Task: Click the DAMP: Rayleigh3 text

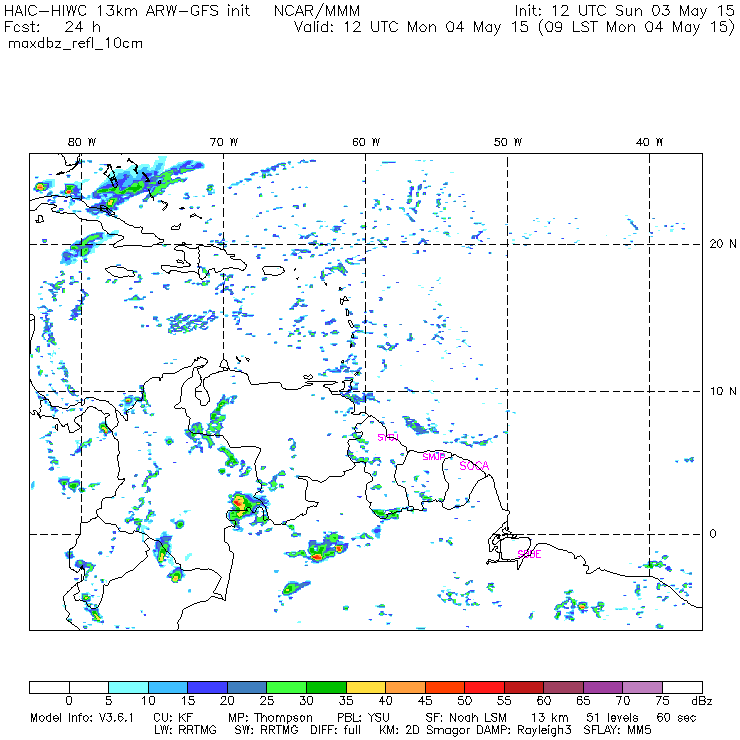Action: 524,731
